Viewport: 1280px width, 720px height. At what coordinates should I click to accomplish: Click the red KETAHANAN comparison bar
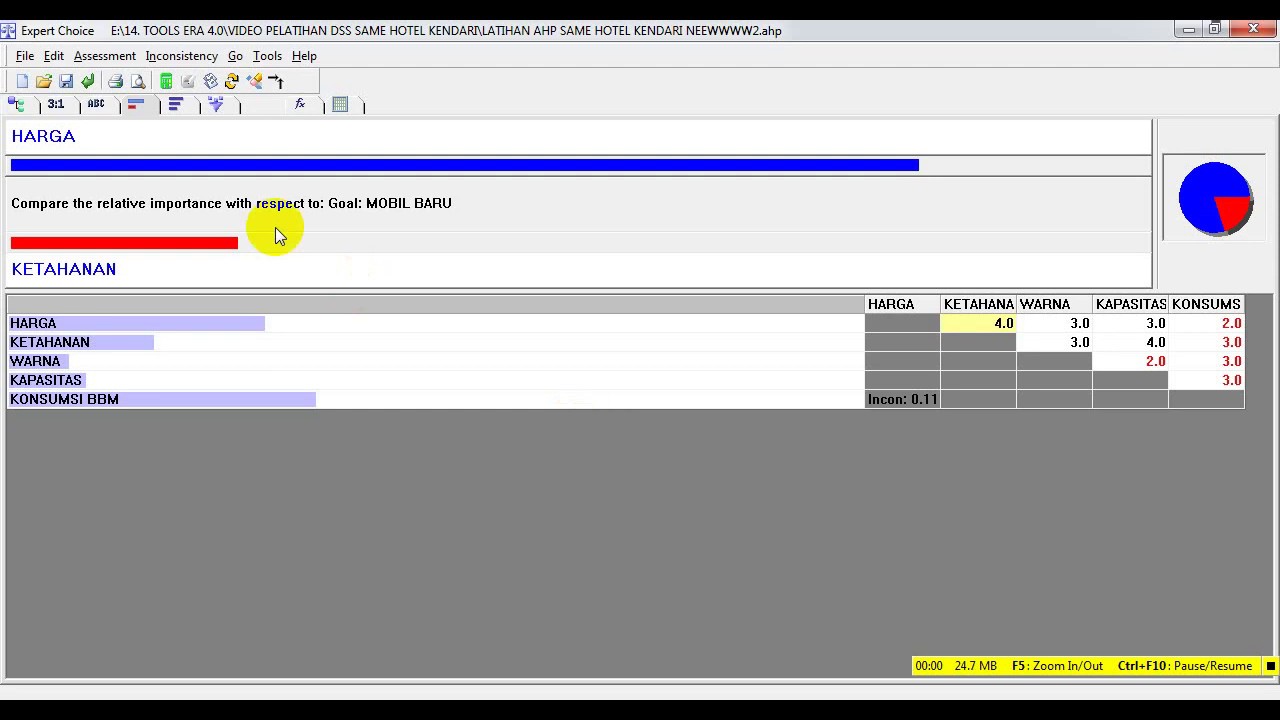124,243
